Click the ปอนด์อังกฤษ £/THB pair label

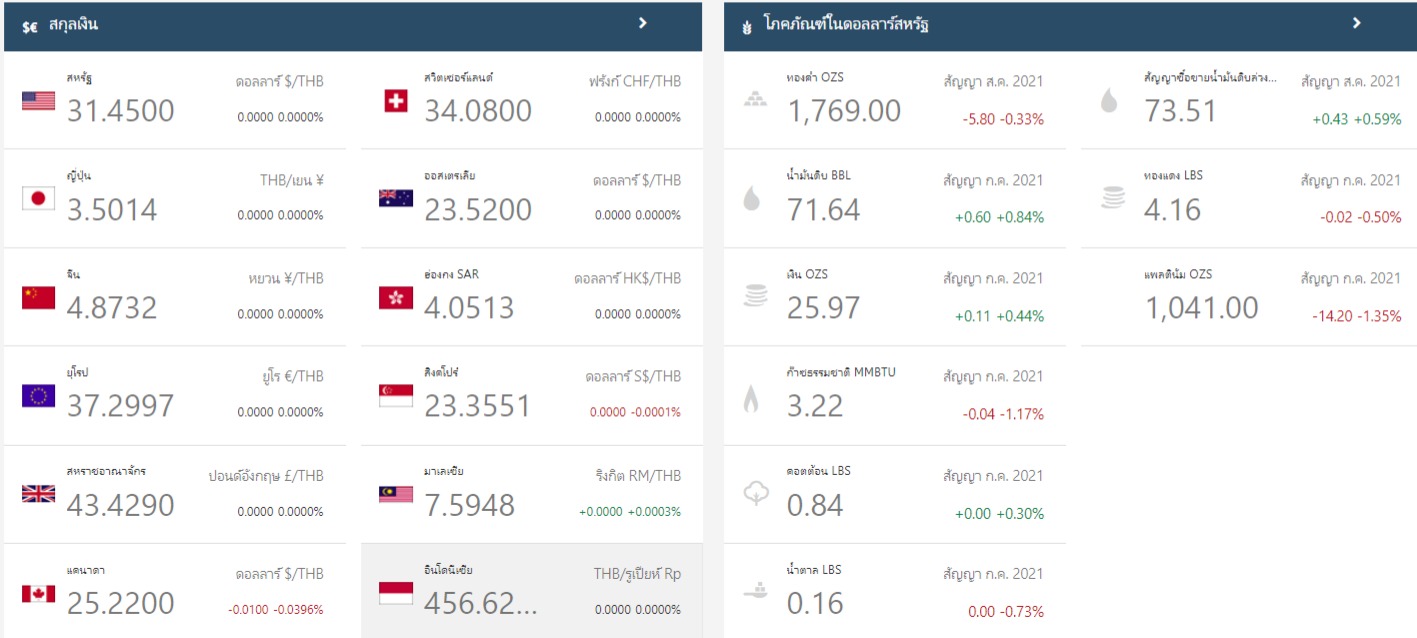pyautogui.click(x=266, y=476)
